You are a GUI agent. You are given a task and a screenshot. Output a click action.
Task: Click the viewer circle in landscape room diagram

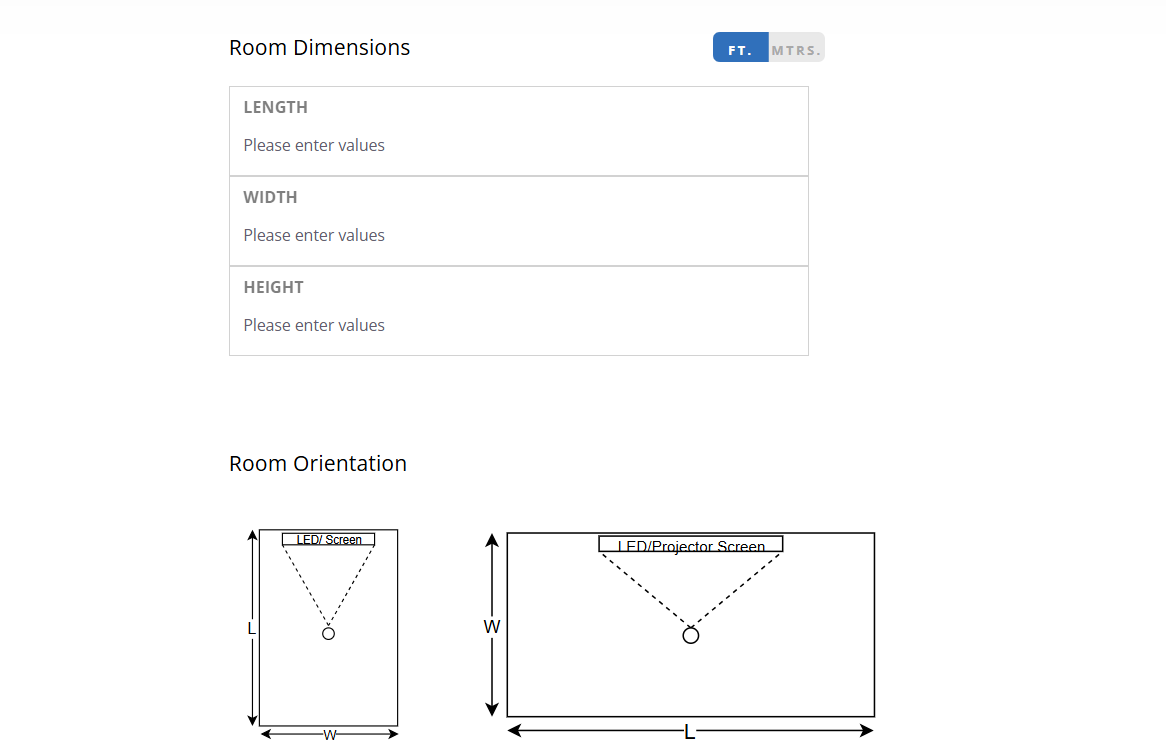click(x=690, y=635)
